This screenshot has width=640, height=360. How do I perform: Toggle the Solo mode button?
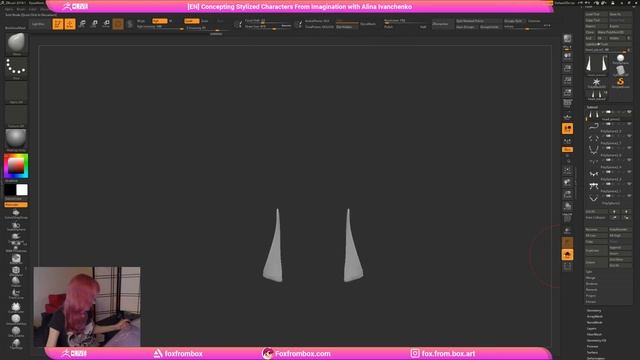coord(567,255)
